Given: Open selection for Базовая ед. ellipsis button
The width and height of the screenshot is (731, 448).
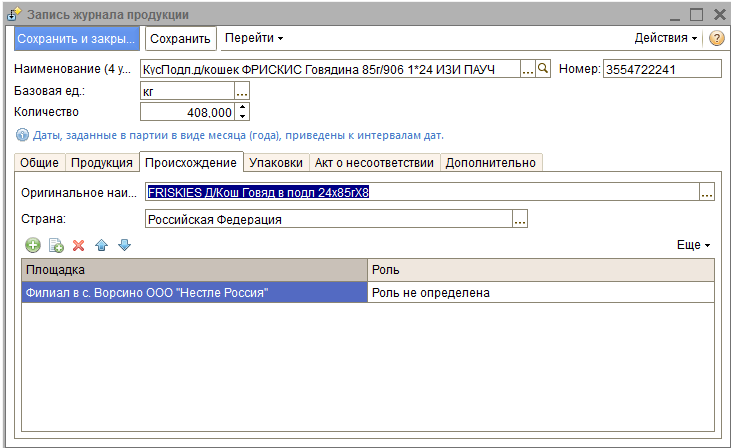Looking at the screenshot, I should tap(241, 91).
